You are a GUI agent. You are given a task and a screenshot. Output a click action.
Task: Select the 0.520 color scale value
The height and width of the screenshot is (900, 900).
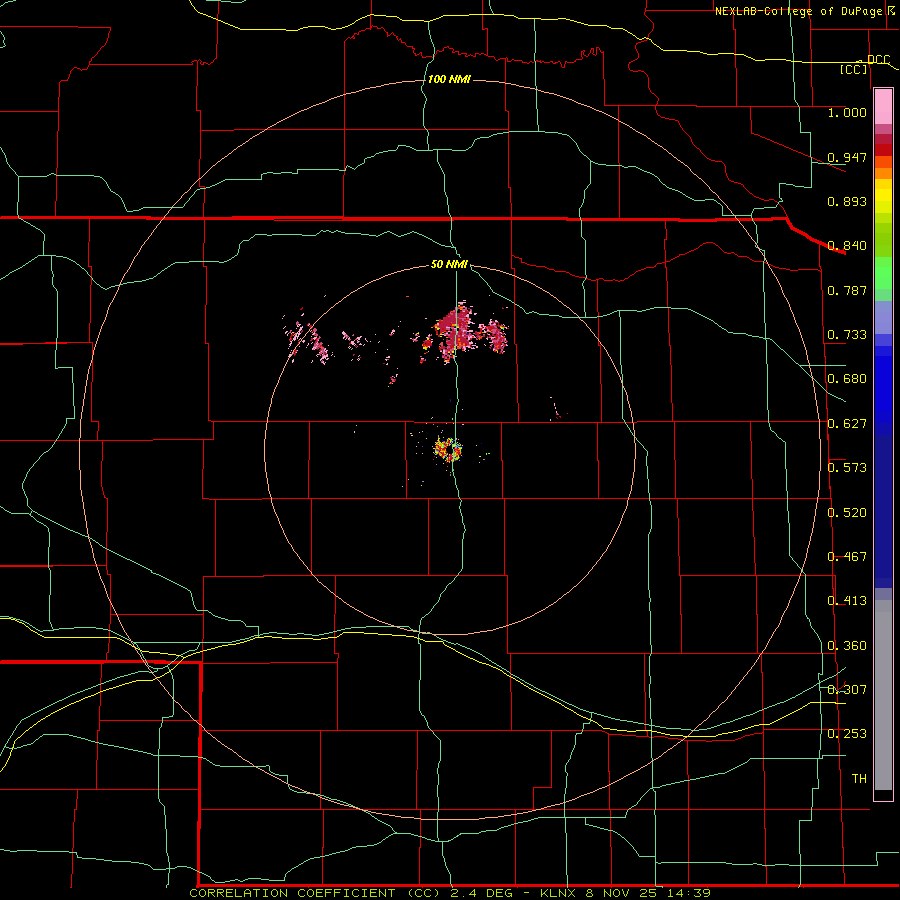tap(847, 513)
